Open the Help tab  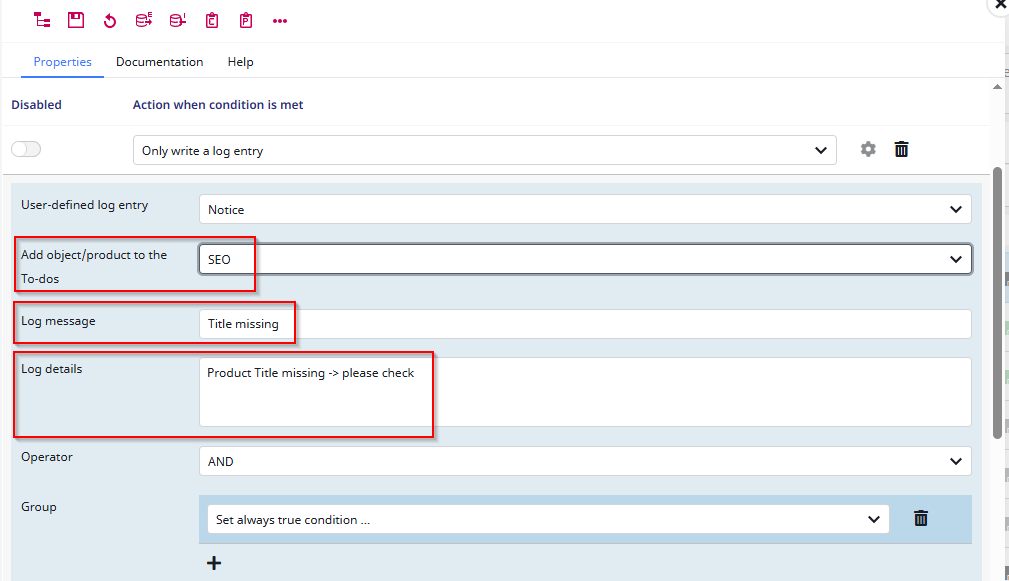tap(240, 61)
